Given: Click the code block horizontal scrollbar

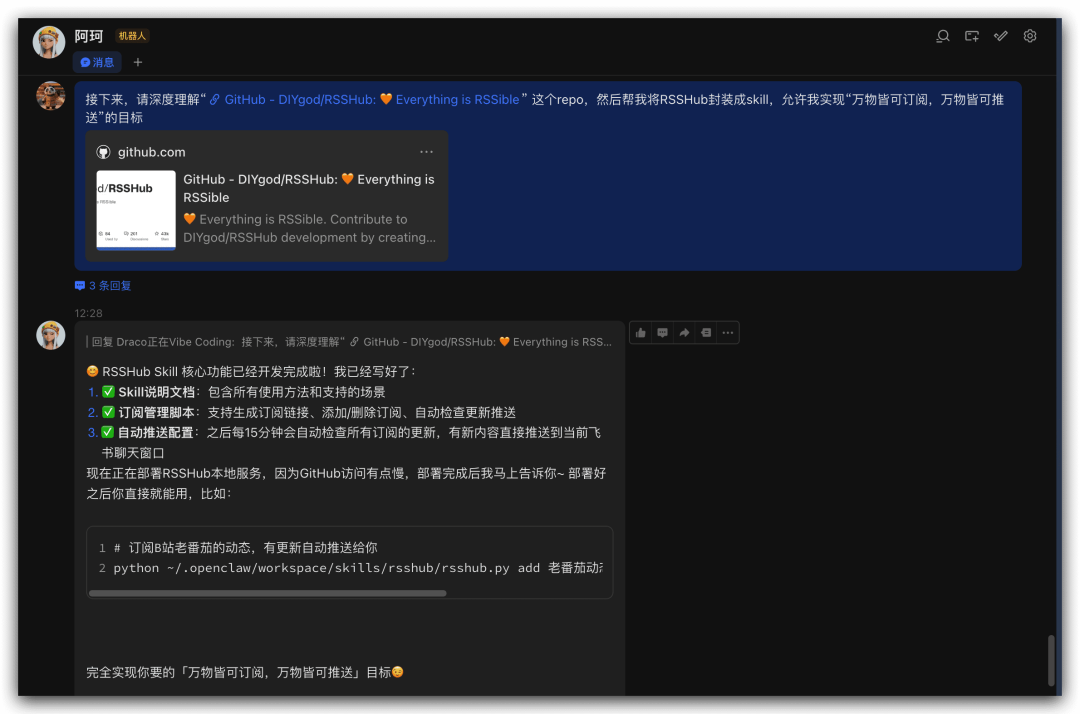Looking at the screenshot, I should [267, 593].
